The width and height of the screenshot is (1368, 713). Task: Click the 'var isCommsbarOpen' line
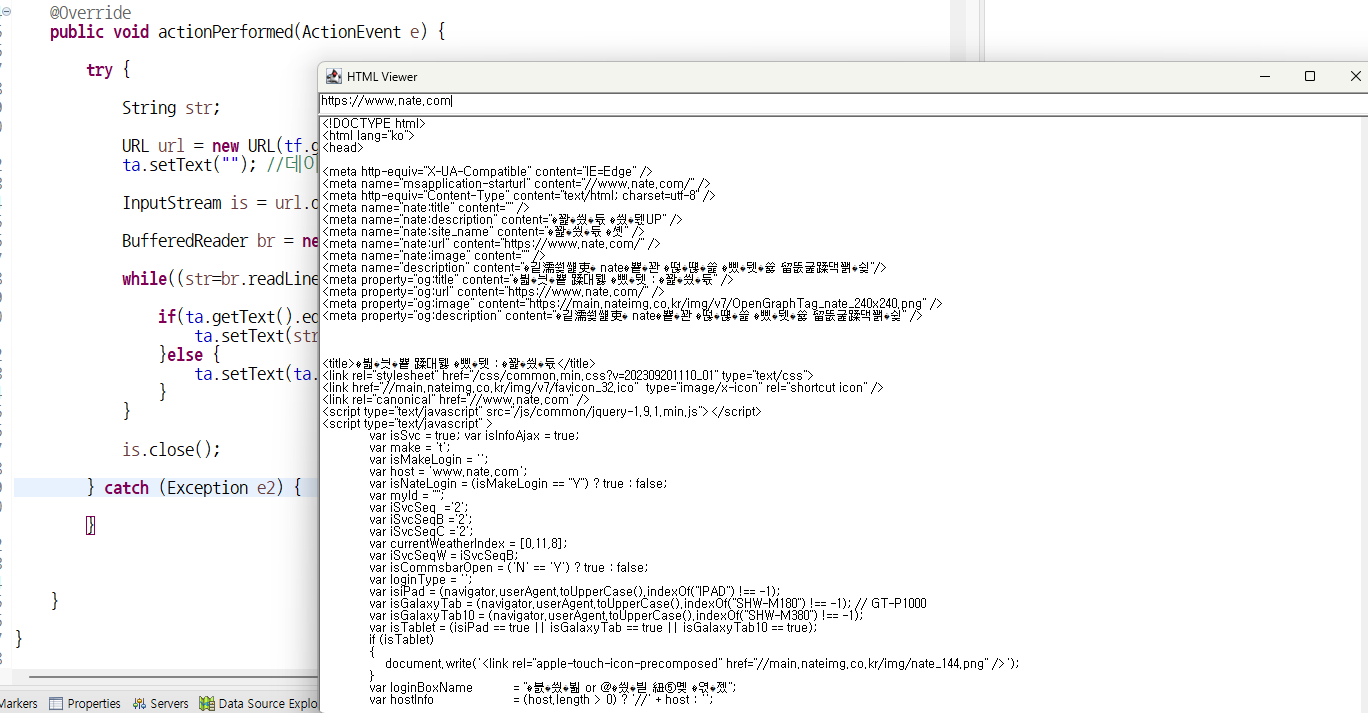coord(509,567)
